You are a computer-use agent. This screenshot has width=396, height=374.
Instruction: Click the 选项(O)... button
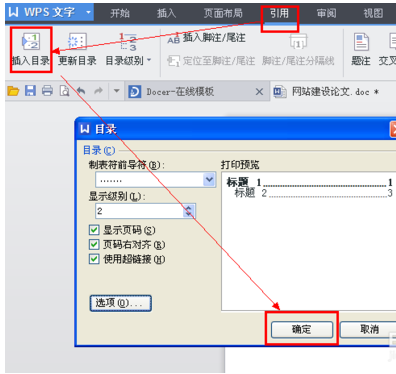pos(120,303)
